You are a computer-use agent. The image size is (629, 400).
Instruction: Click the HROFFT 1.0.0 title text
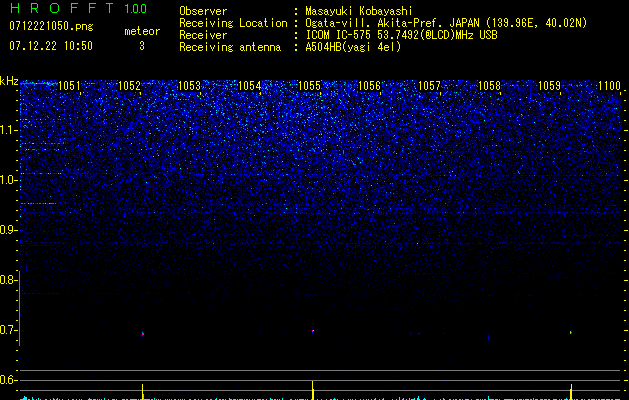[78, 8]
